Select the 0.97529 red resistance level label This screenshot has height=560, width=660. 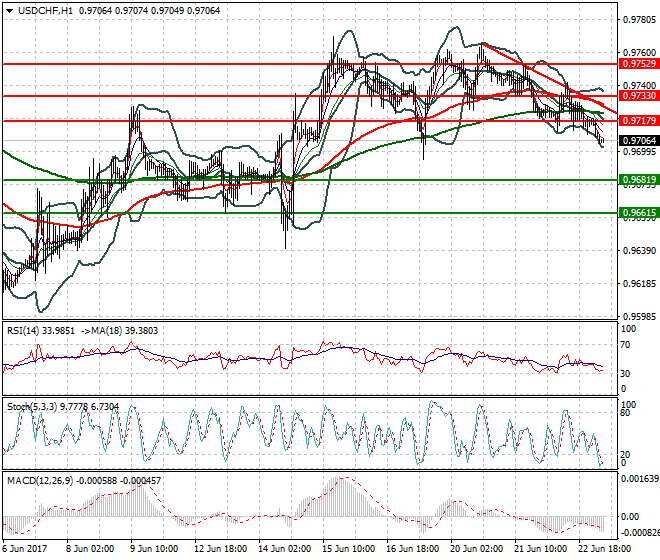coord(639,64)
